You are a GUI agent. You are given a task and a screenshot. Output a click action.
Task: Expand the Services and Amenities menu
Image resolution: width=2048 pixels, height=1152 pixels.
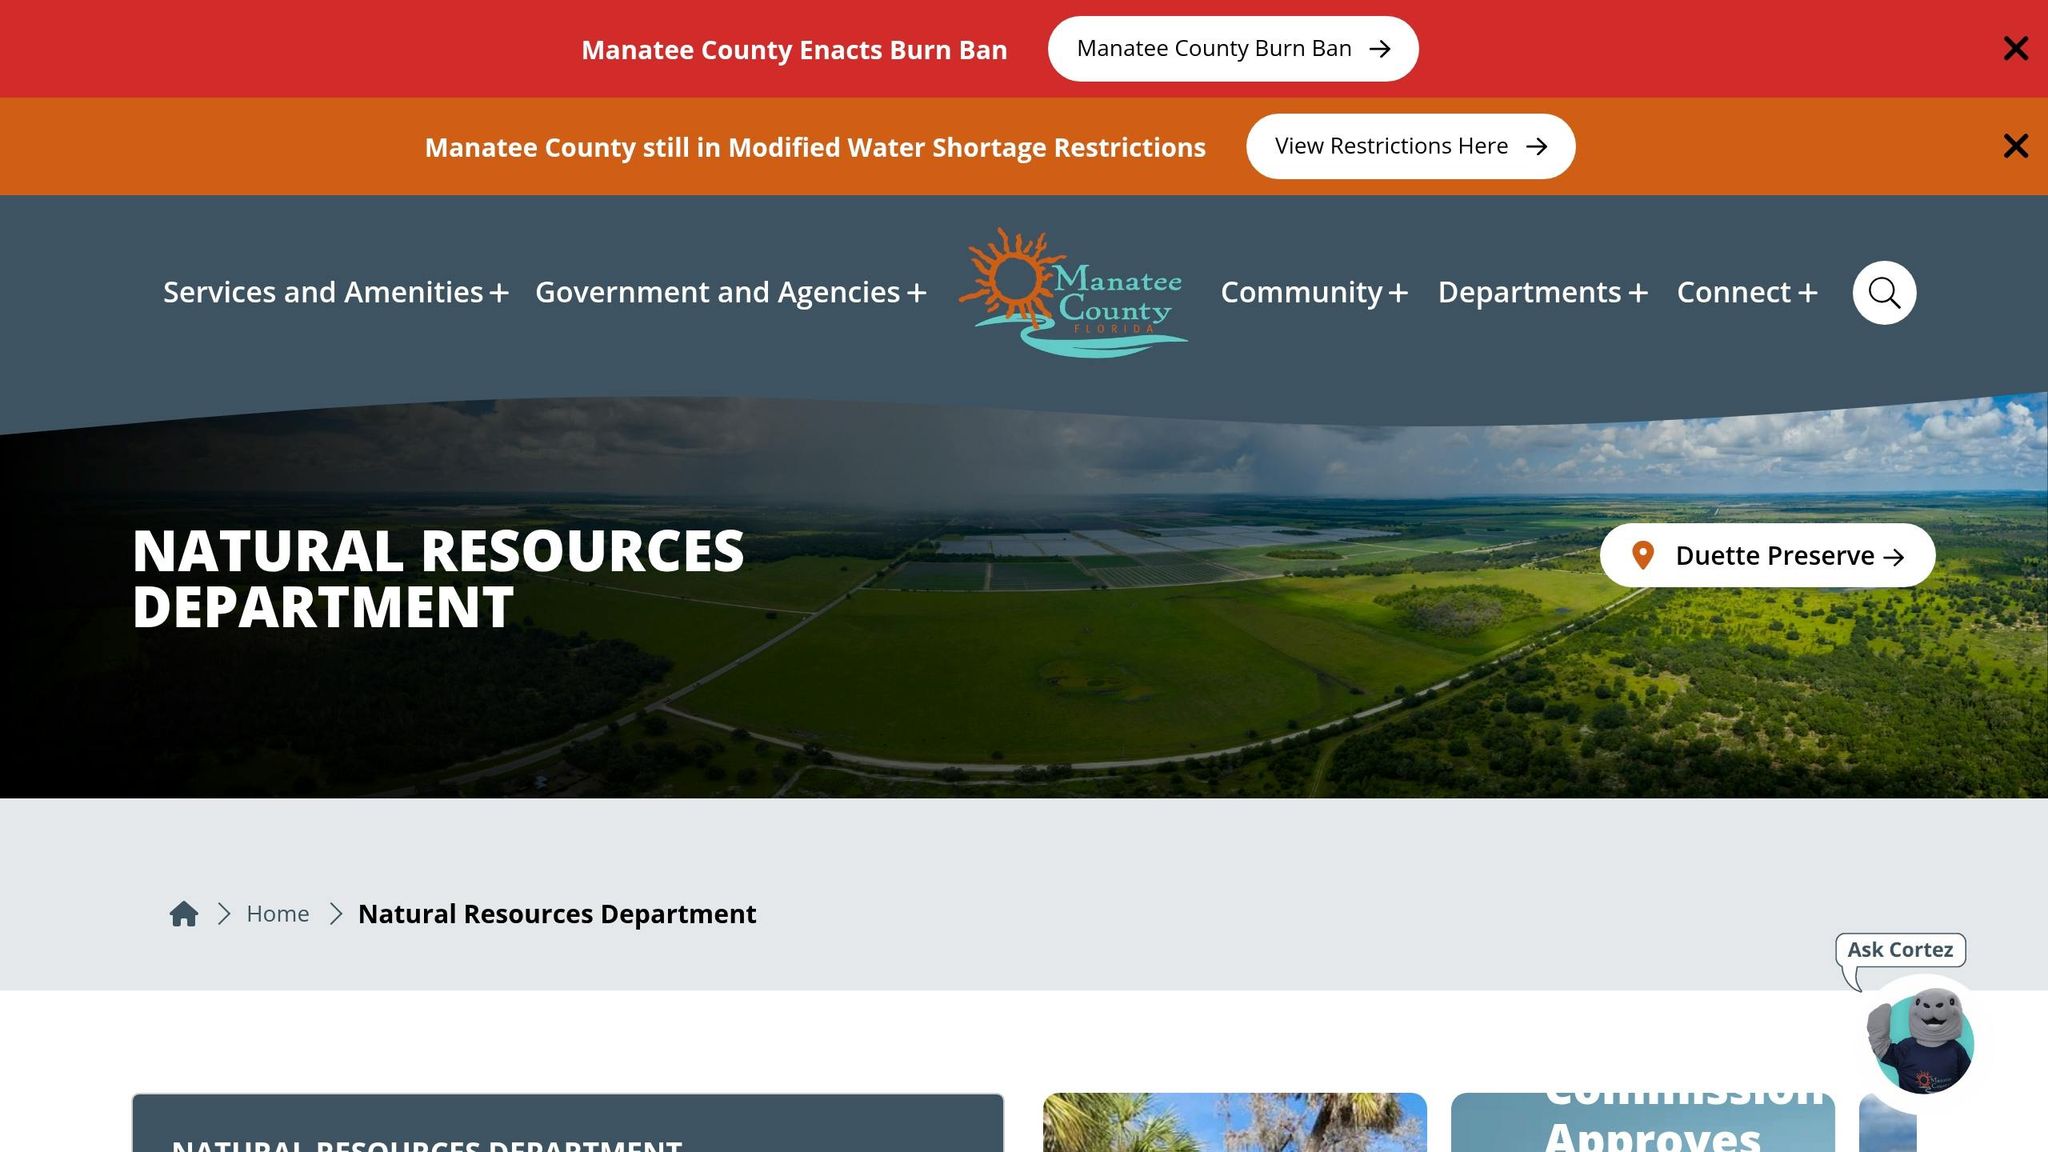pyautogui.click(x=336, y=292)
